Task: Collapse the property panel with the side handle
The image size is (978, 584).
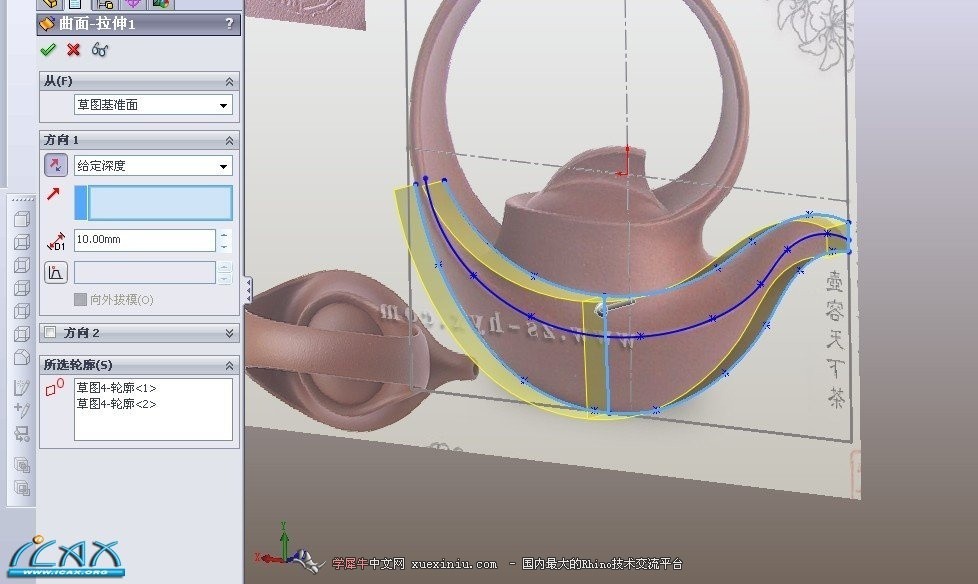Action: (248, 290)
